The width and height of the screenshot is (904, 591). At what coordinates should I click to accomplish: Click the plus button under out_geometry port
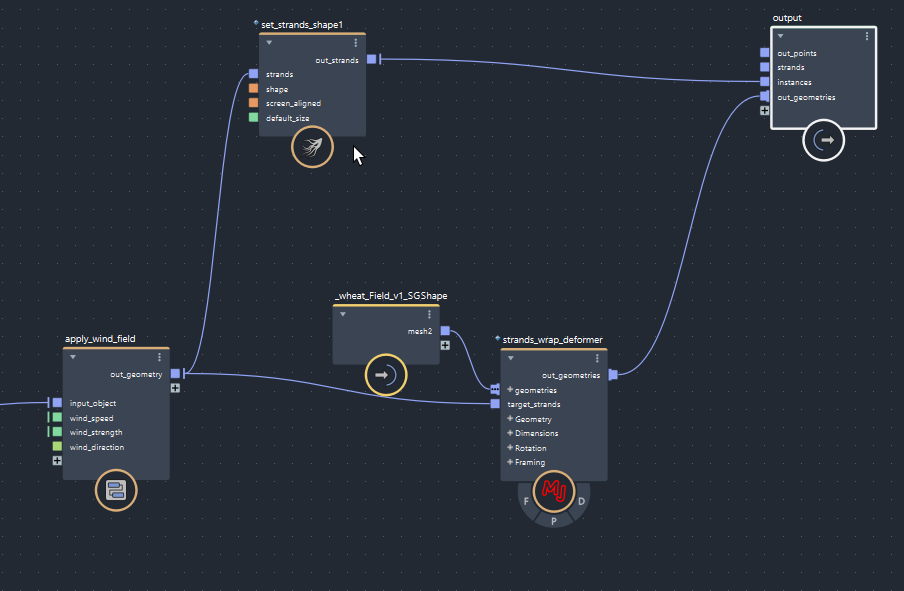click(x=175, y=386)
